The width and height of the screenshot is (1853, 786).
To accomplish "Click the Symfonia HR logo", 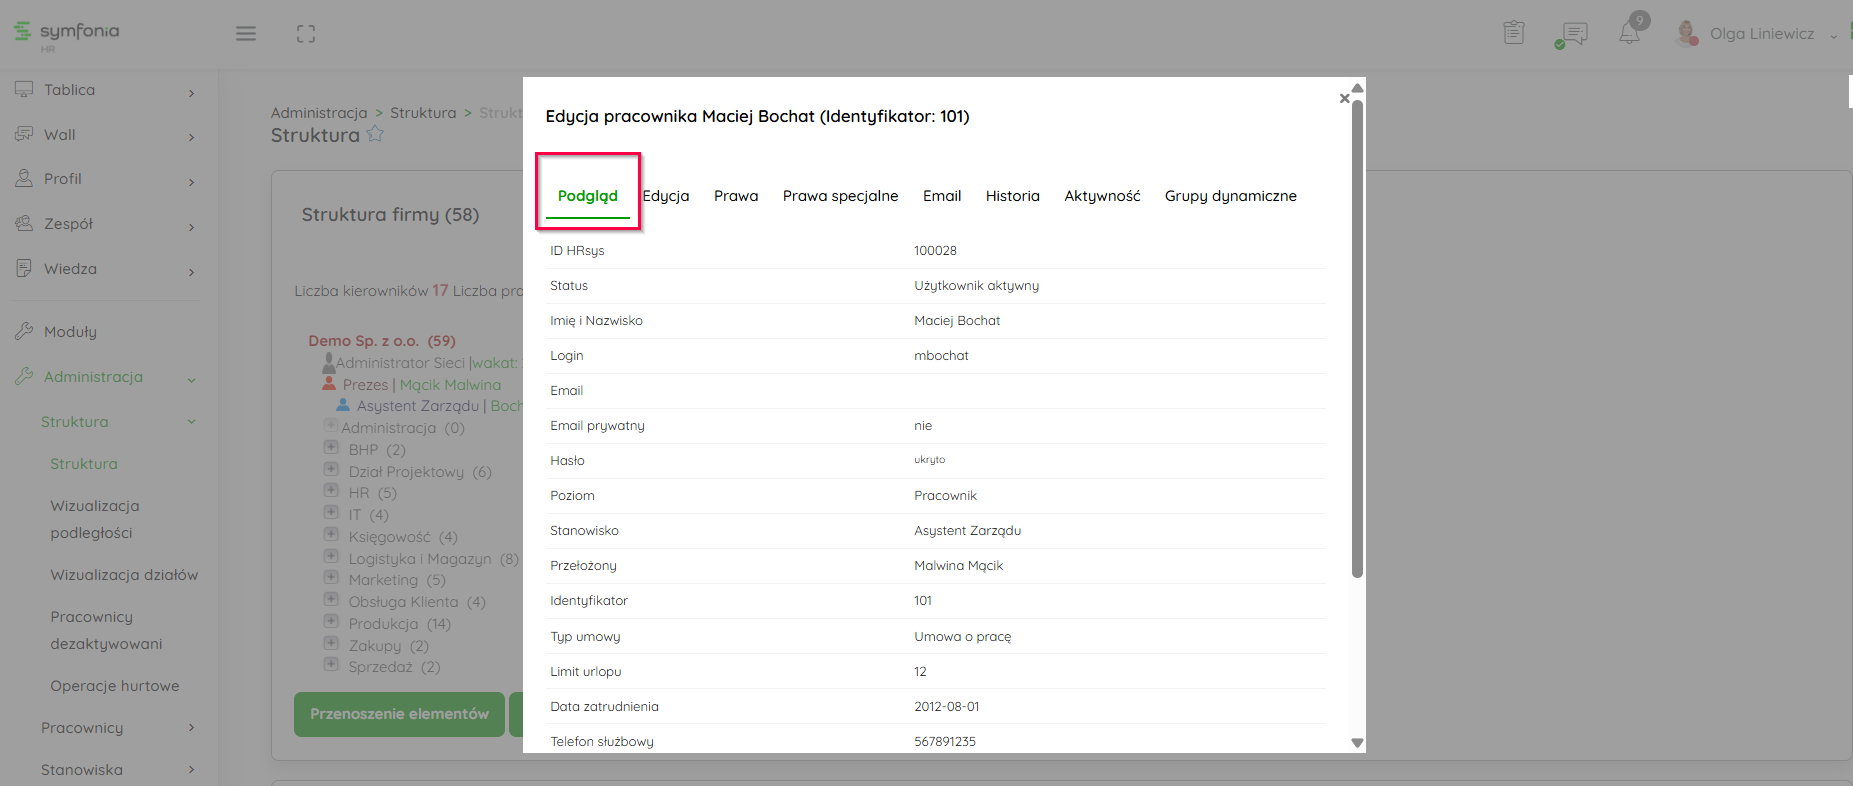I will 67,33.
